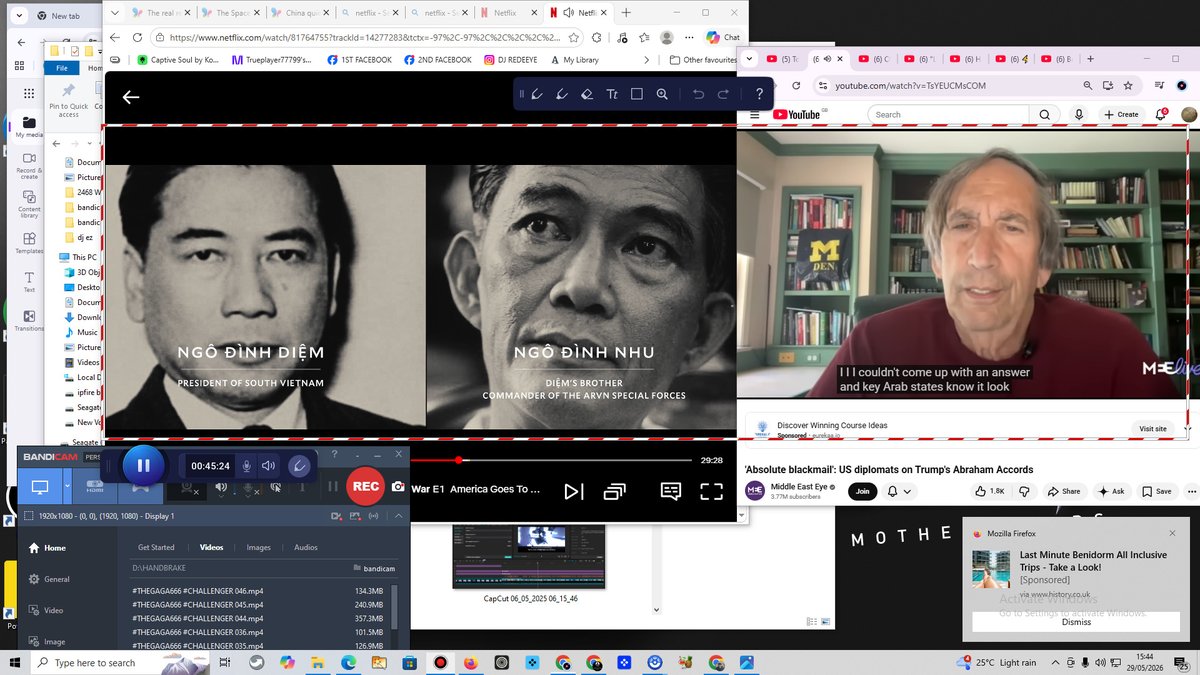This screenshot has width=1200, height=675.
Task: Take a screenshot with Bandicam's camera icon
Action: [x=398, y=486]
